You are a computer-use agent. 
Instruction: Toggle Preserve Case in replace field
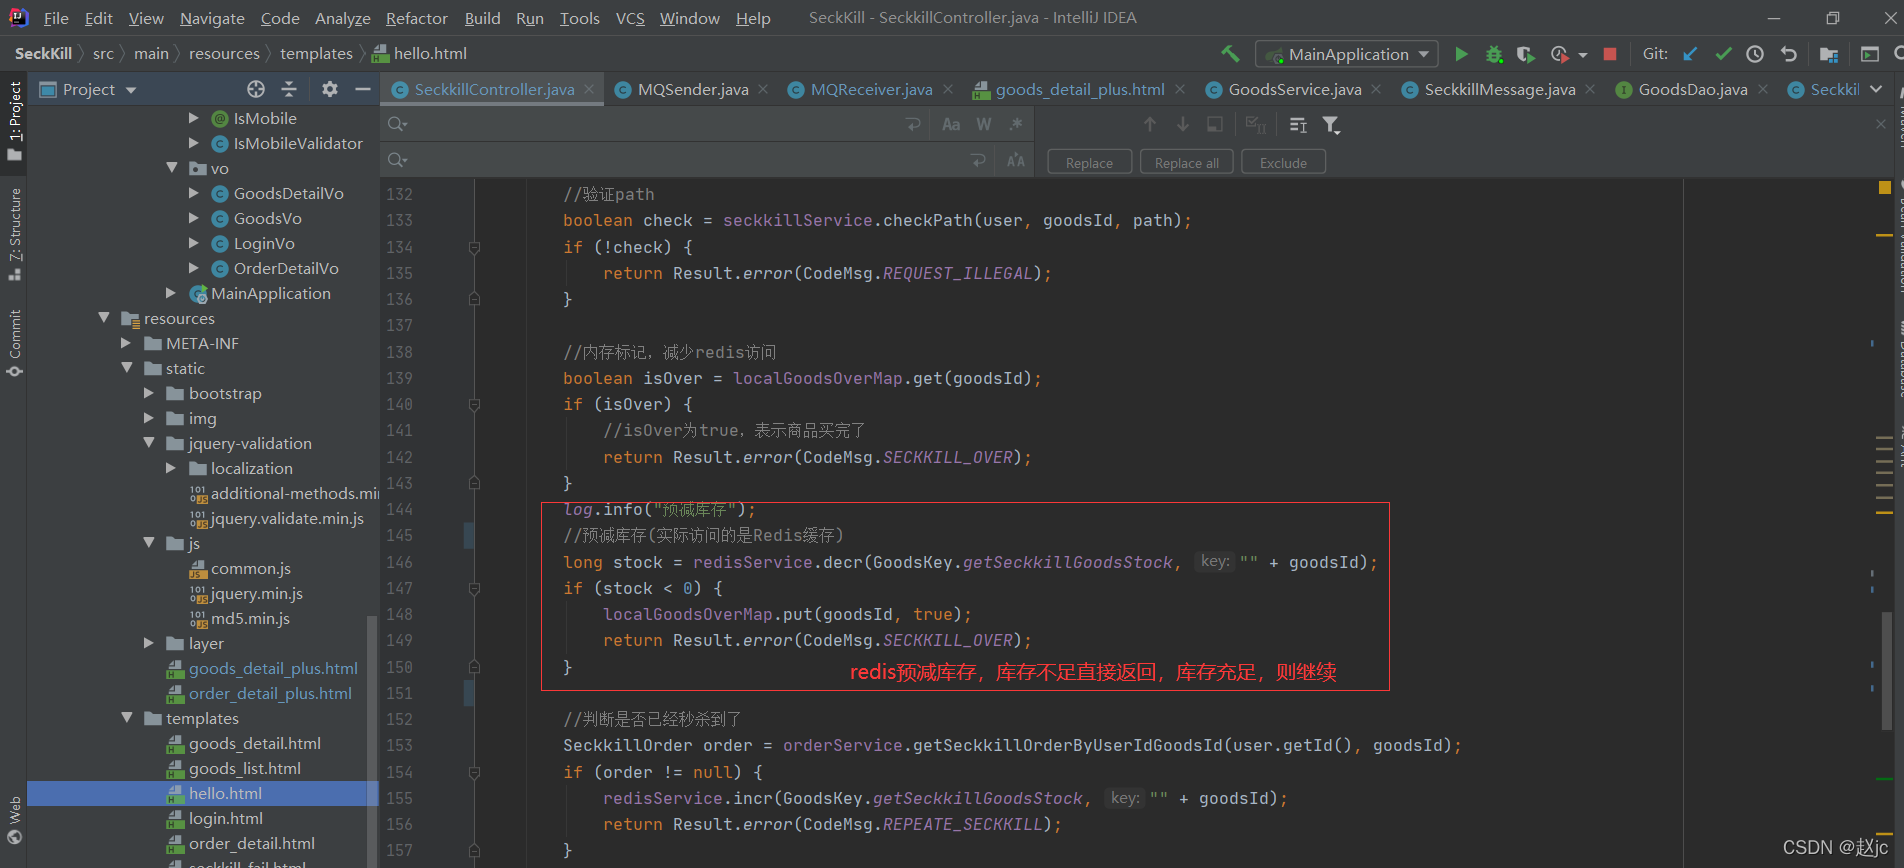coord(1016,160)
